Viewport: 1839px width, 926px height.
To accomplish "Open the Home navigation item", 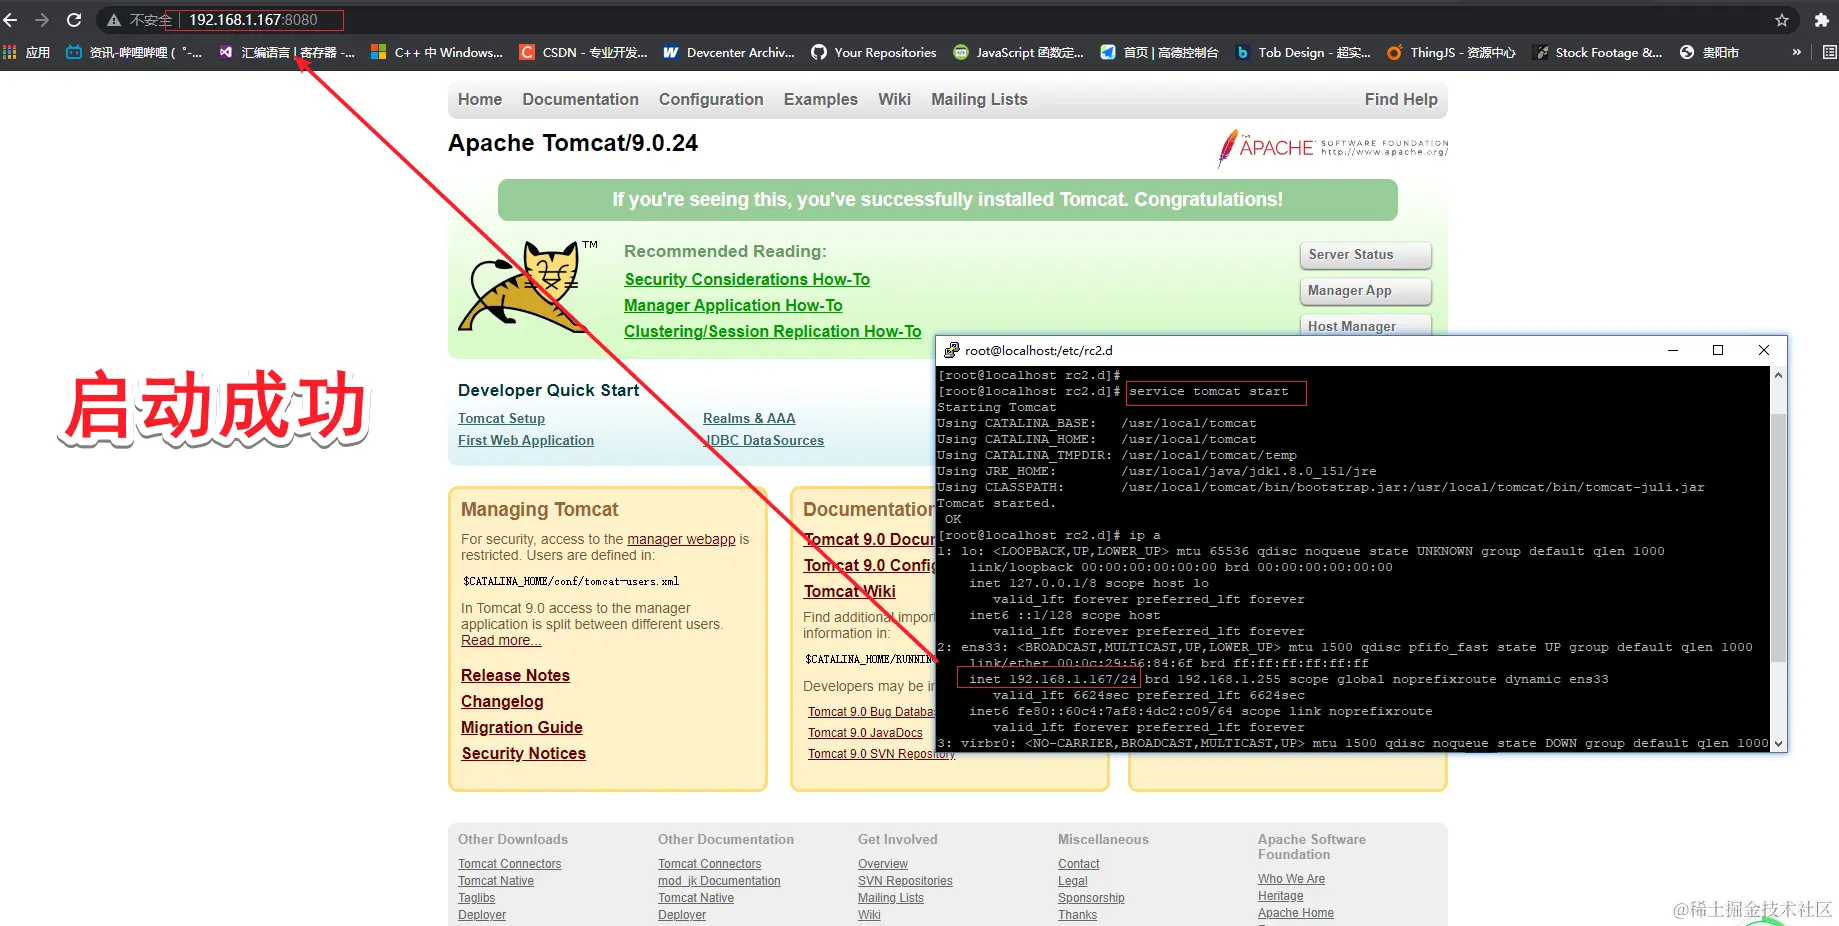I will 480,99.
